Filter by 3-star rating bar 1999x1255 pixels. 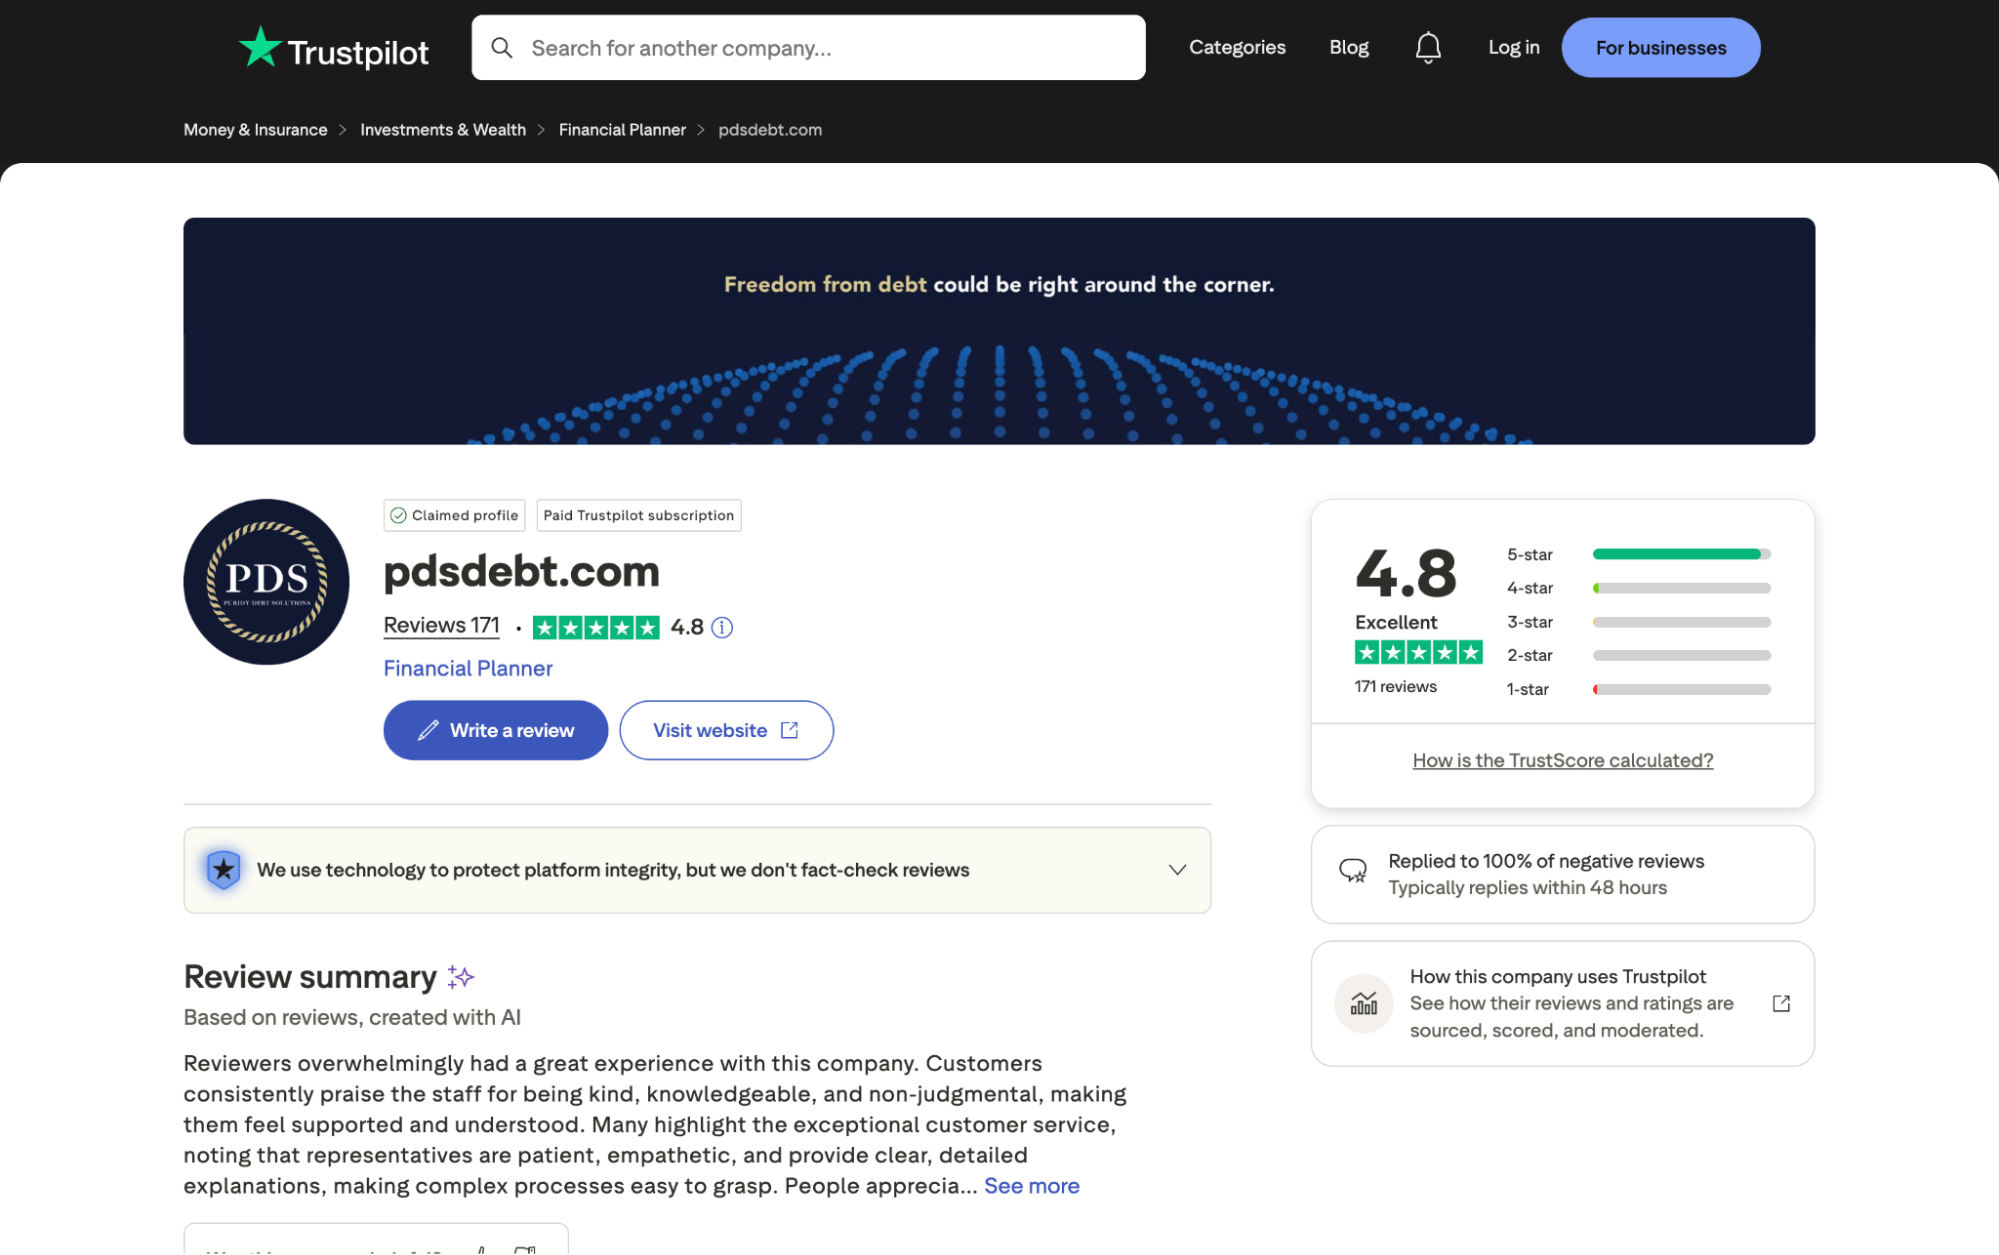[1639, 622]
